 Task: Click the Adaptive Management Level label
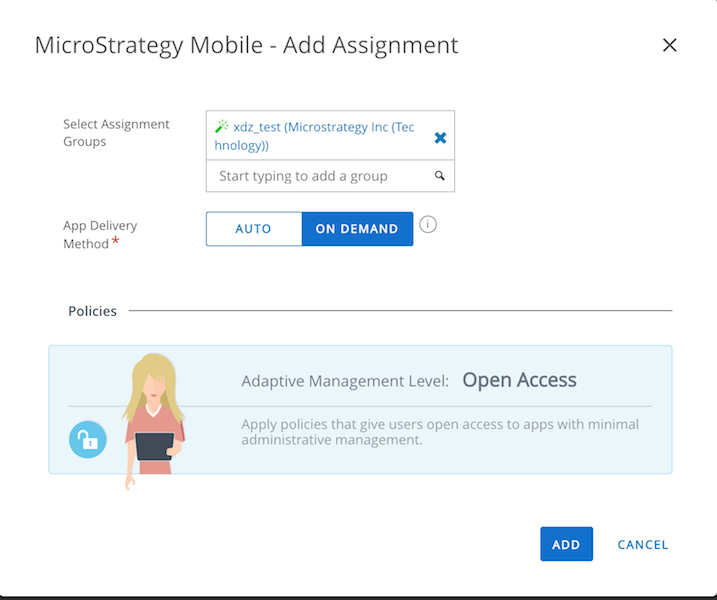click(x=345, y=381)
